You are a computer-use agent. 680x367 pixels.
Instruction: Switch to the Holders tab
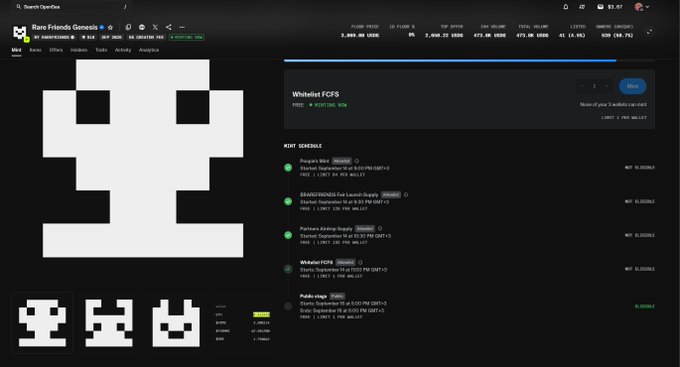point(79,50)
